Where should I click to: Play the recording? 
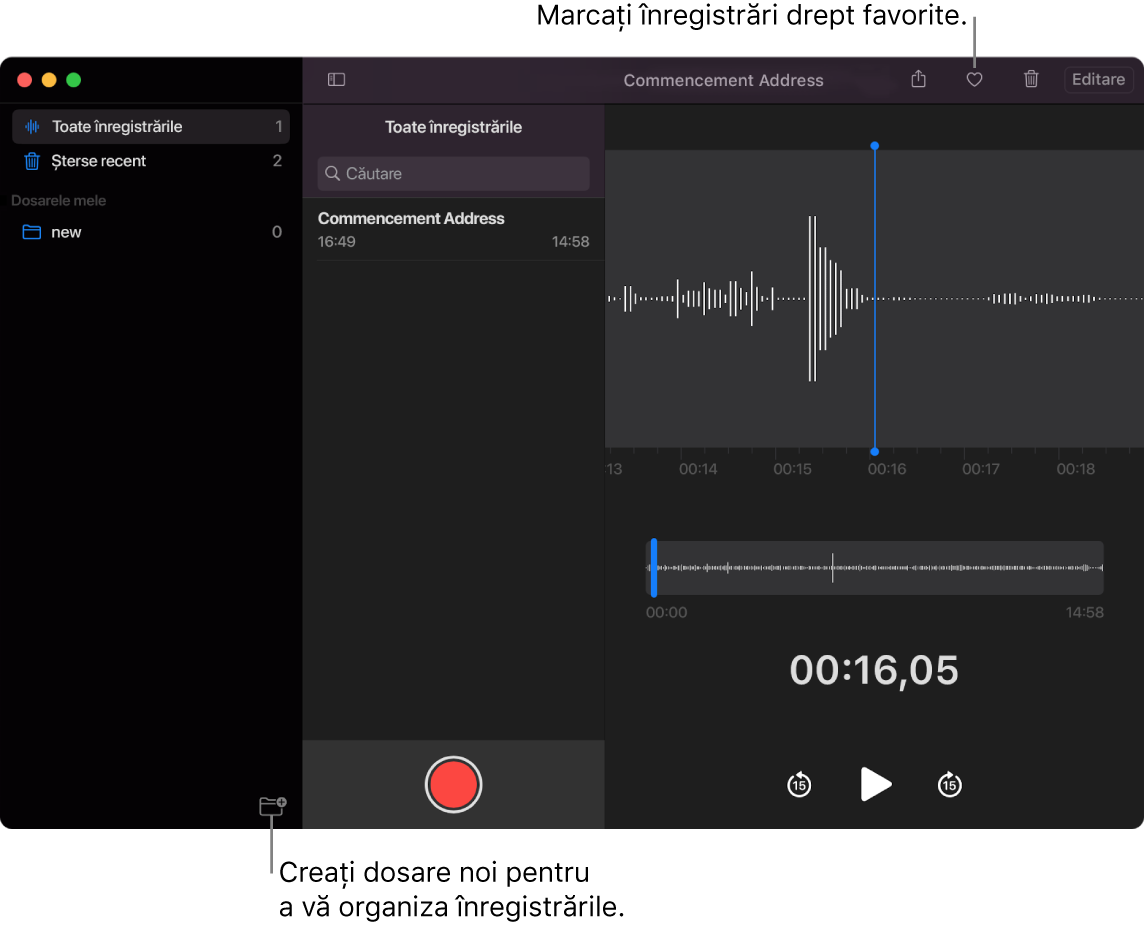pos(874,784)
